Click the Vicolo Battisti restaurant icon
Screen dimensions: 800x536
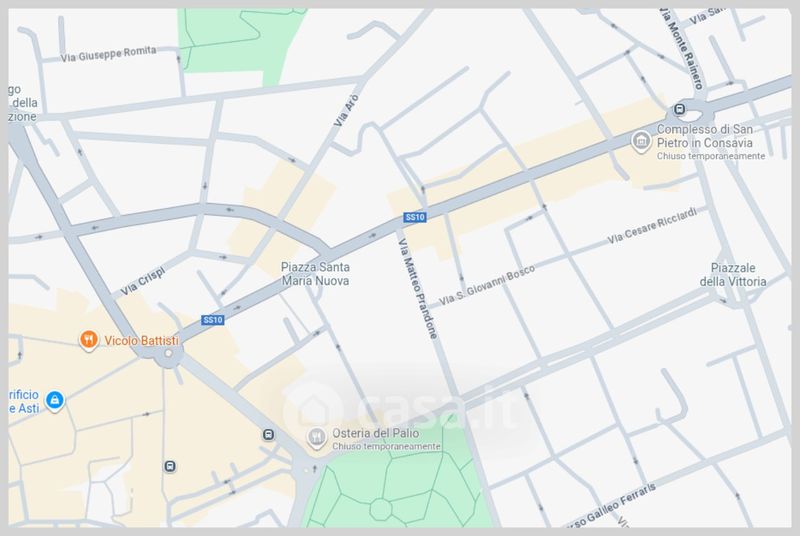pyautogui.click(x=89, y=340)
